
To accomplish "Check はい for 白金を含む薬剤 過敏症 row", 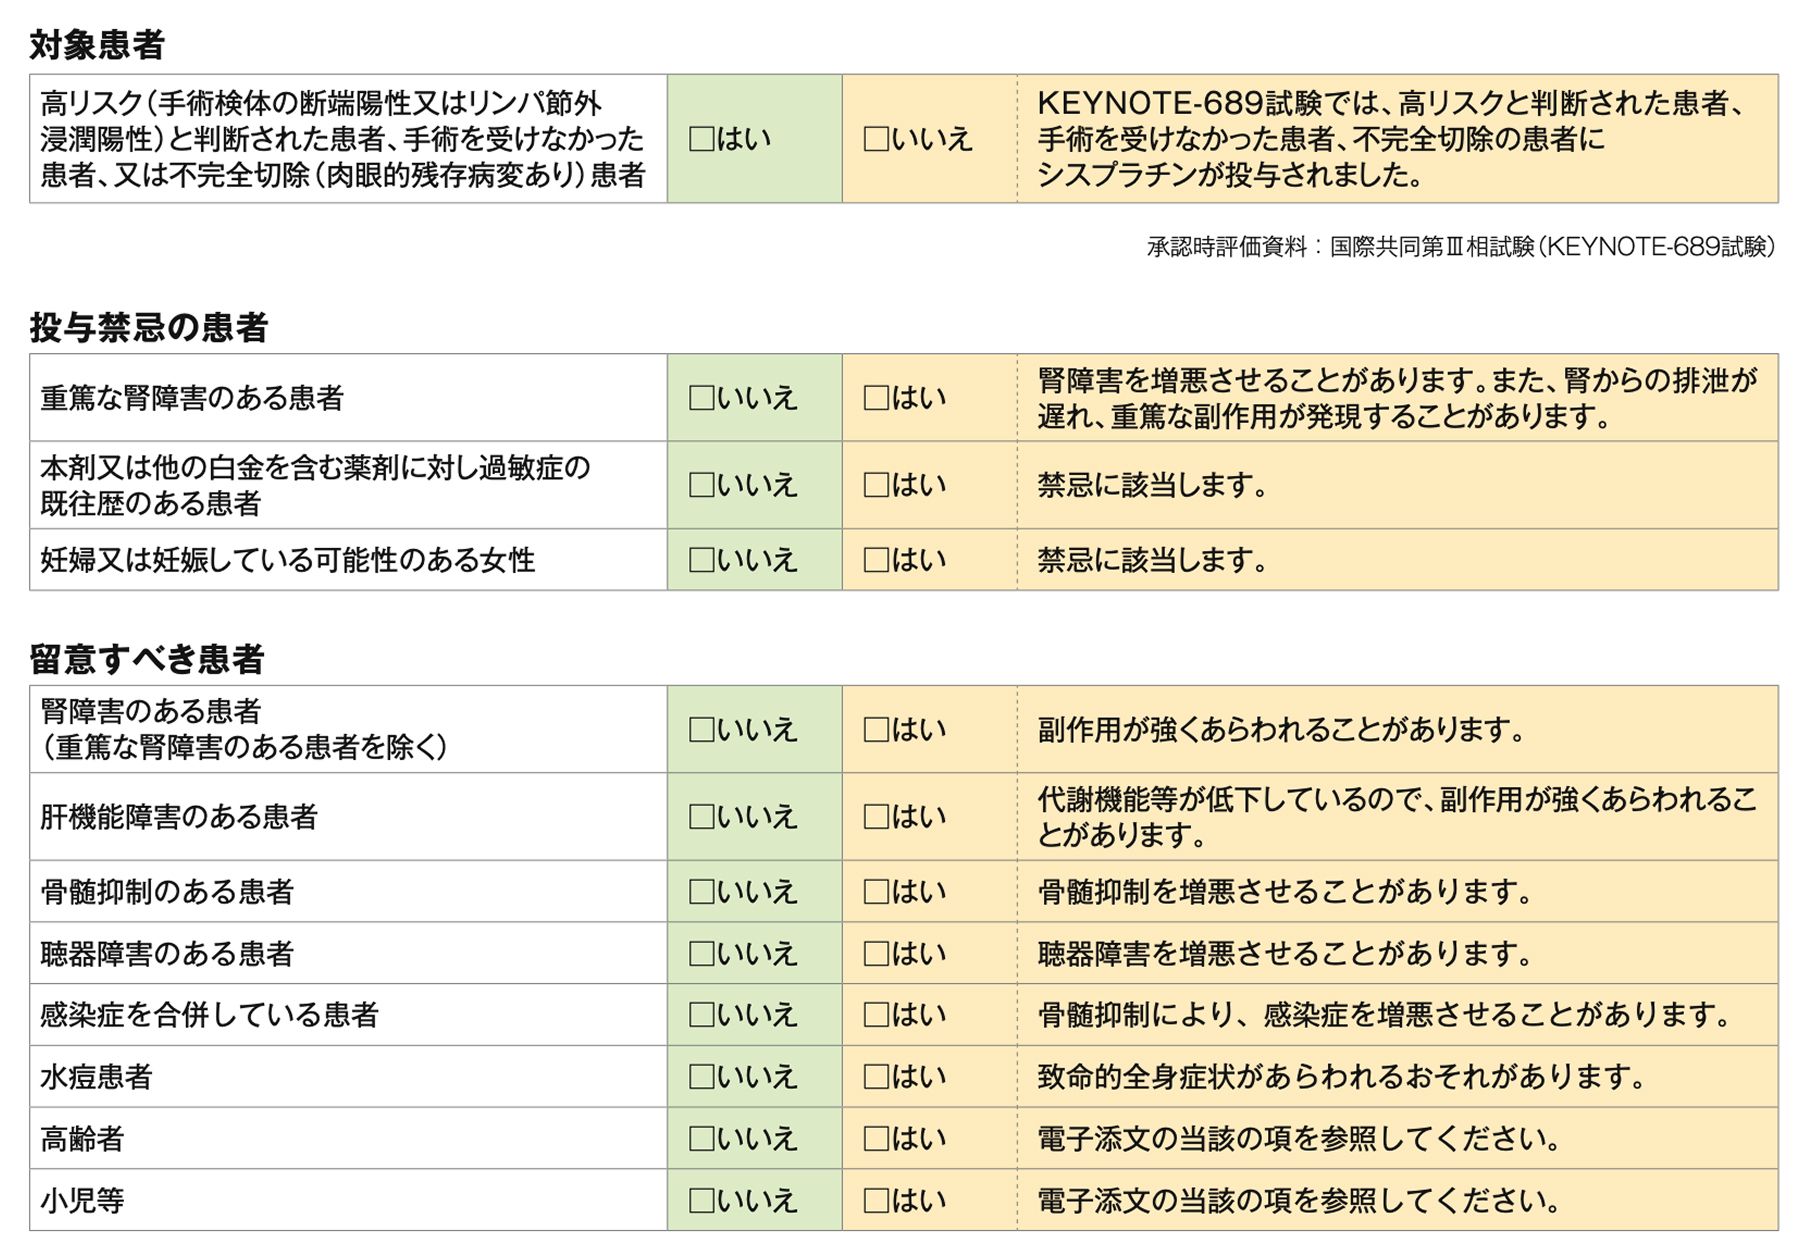I will pos(876,485).
